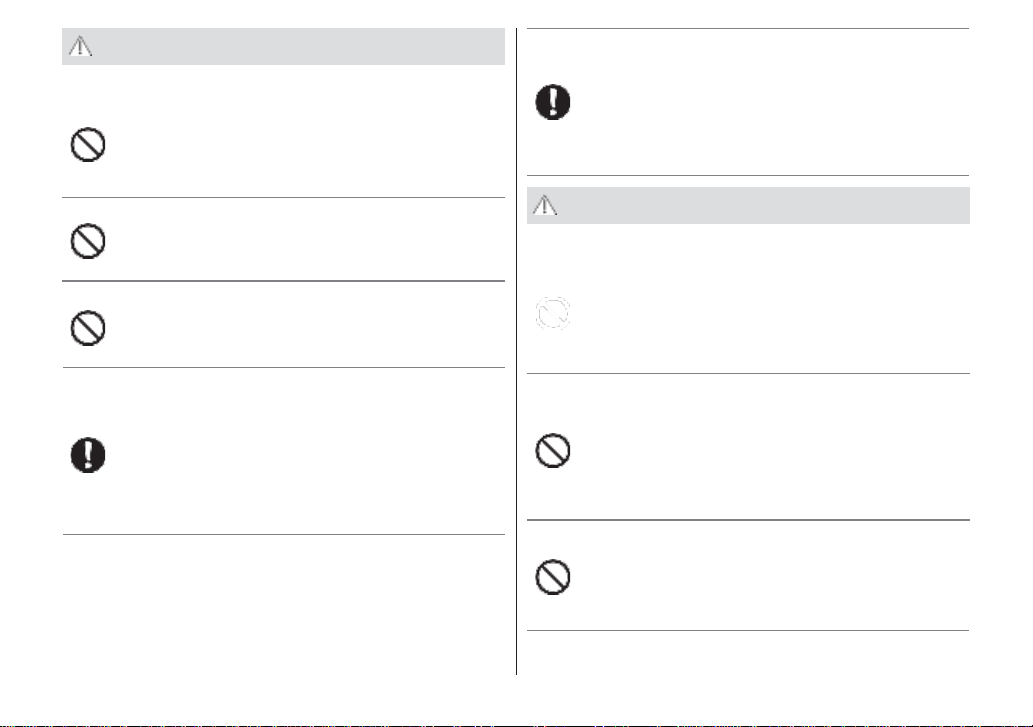Click the black exclamation icon in the left column
This screenshot has width=1033, height=727.
(x=88, y=455)
